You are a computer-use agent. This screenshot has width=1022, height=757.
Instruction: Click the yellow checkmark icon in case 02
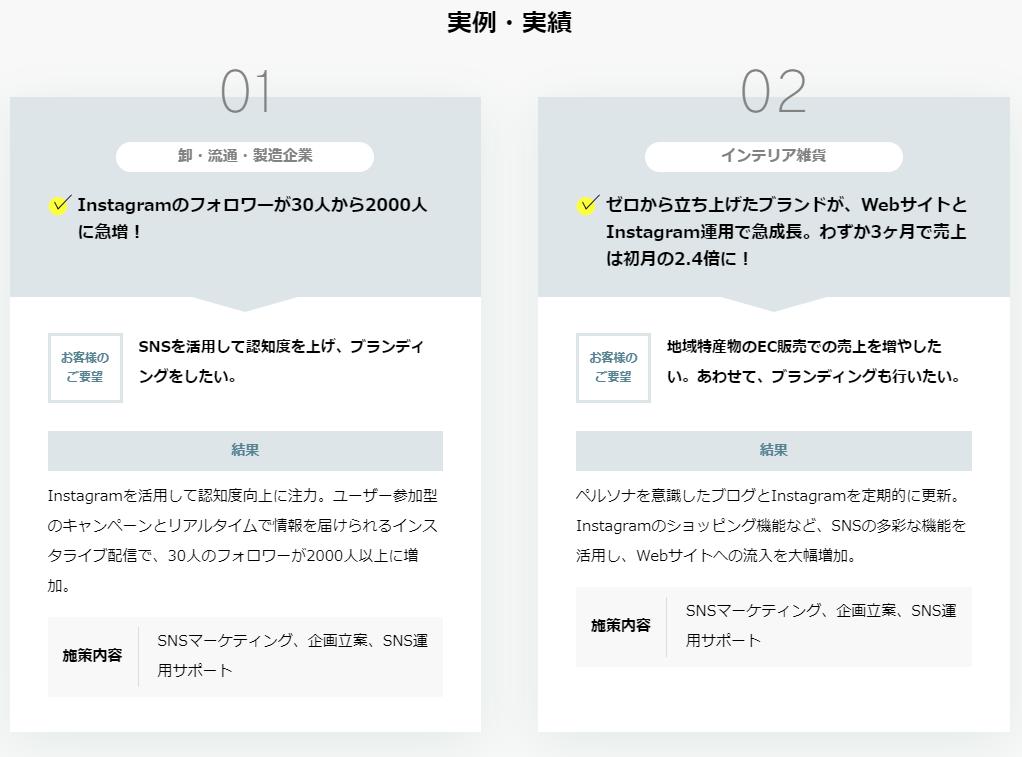(588, 205)
